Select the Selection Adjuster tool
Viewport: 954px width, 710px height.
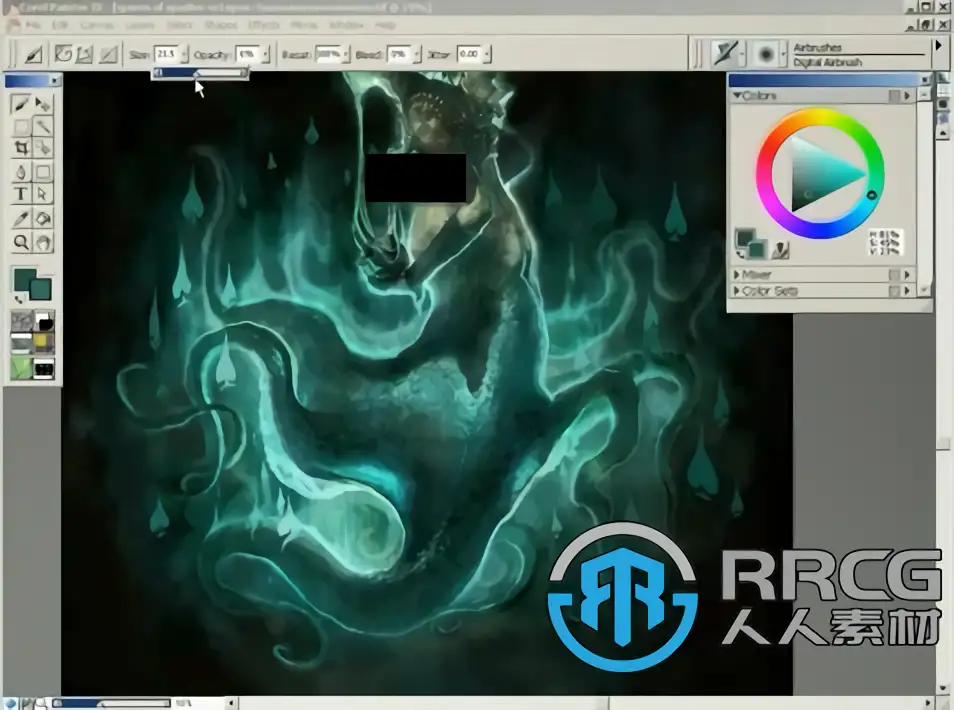(x=43, y=148)
